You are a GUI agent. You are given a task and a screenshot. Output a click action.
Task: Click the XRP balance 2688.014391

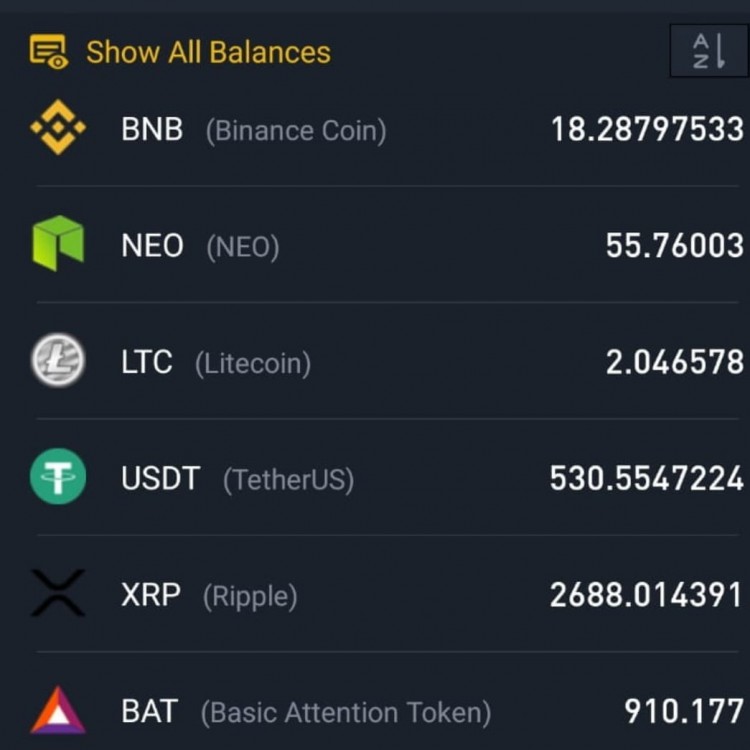point(646,595)
